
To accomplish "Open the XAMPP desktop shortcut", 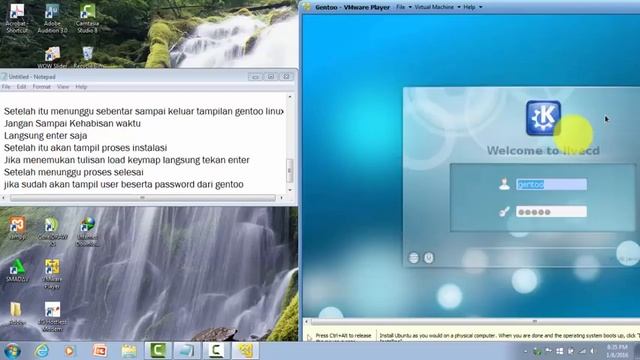I will pos(17,228).
